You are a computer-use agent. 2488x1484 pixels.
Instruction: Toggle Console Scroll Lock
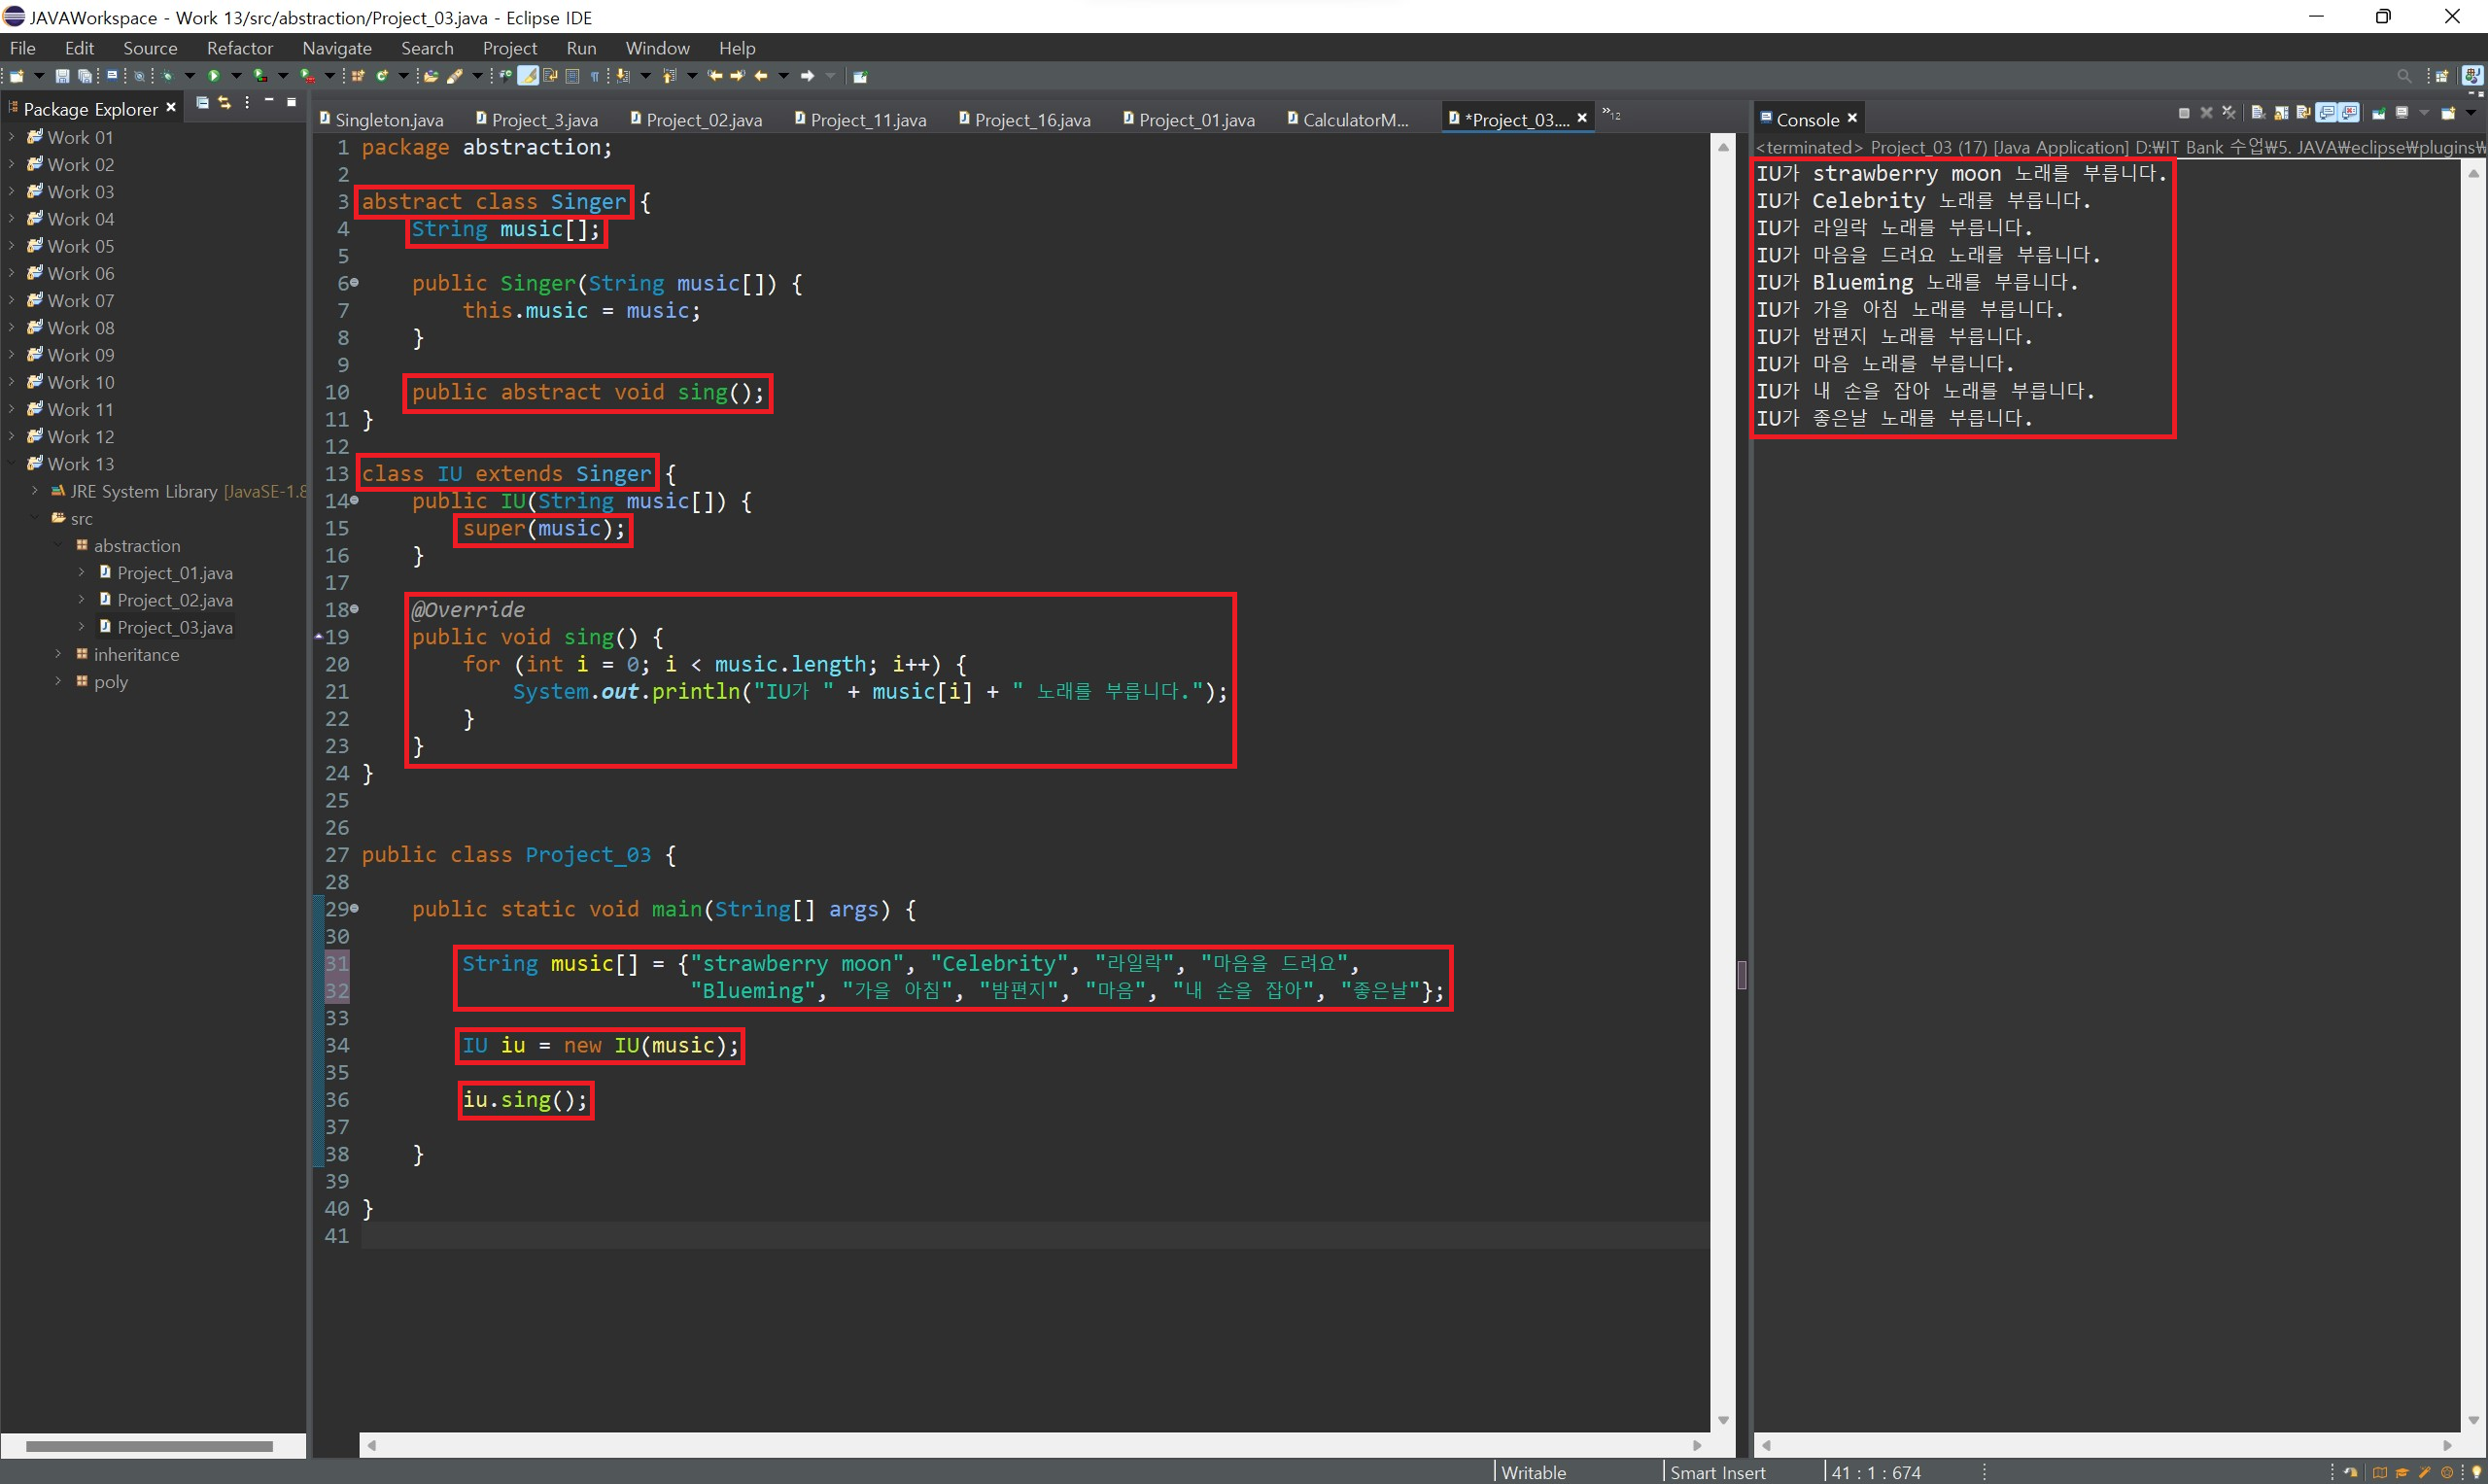(x=2281, y=113)
